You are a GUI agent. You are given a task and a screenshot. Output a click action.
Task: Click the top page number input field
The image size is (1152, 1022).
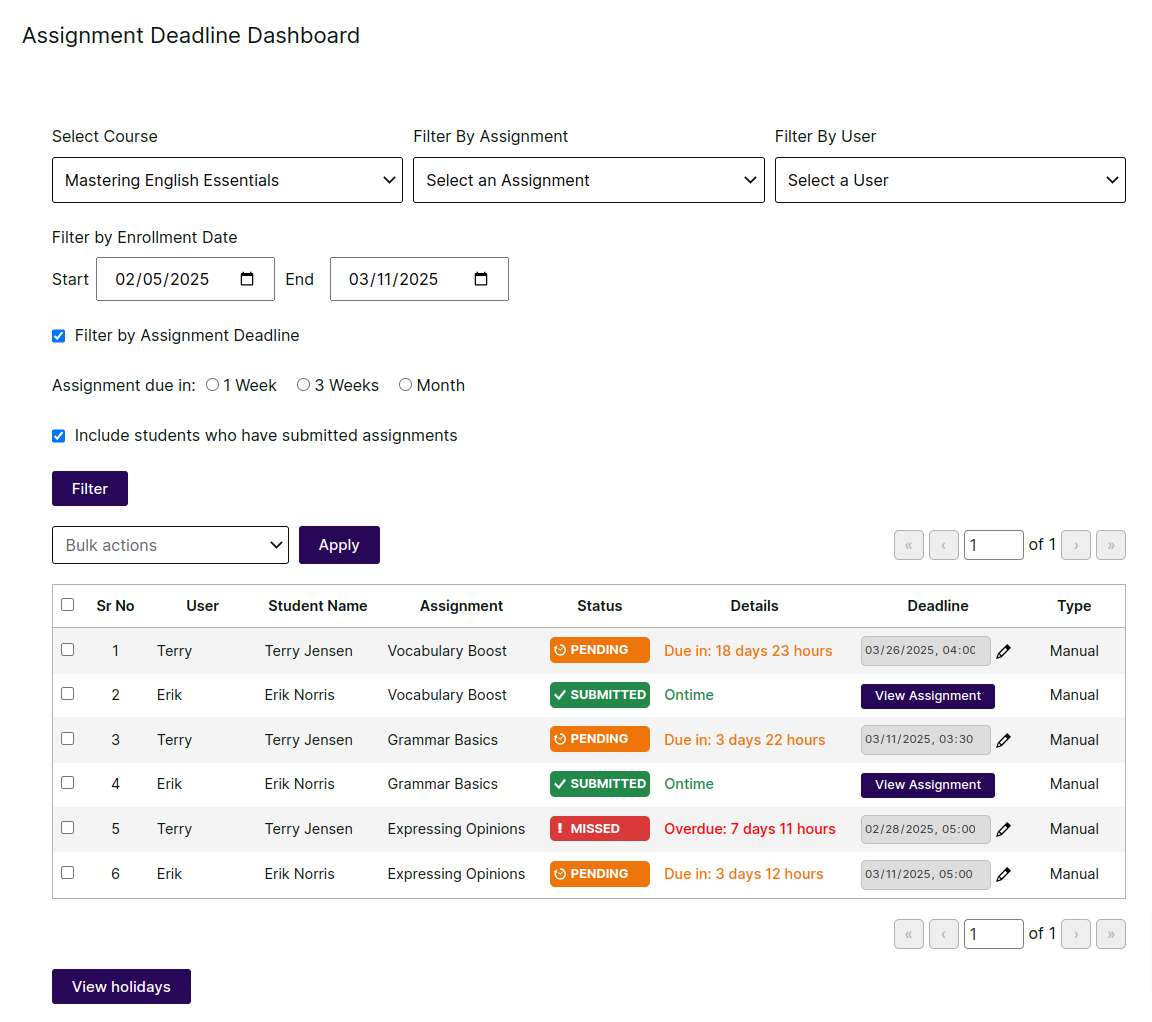(x=992, y=545)
